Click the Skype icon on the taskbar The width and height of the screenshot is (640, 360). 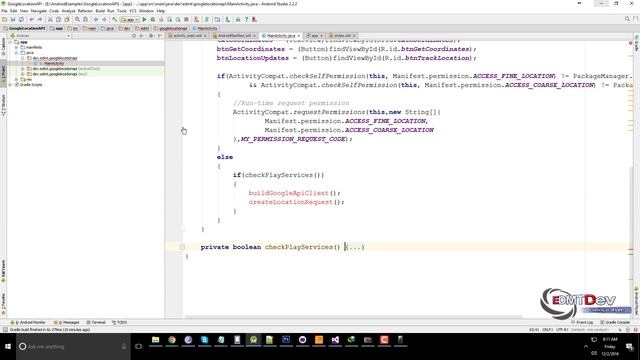(x=204, y=340)
